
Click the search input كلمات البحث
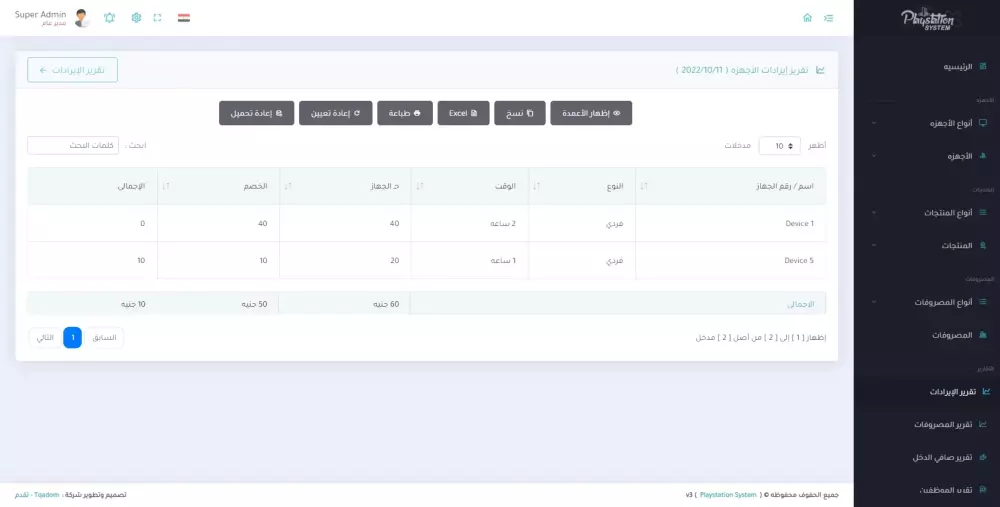73,145
